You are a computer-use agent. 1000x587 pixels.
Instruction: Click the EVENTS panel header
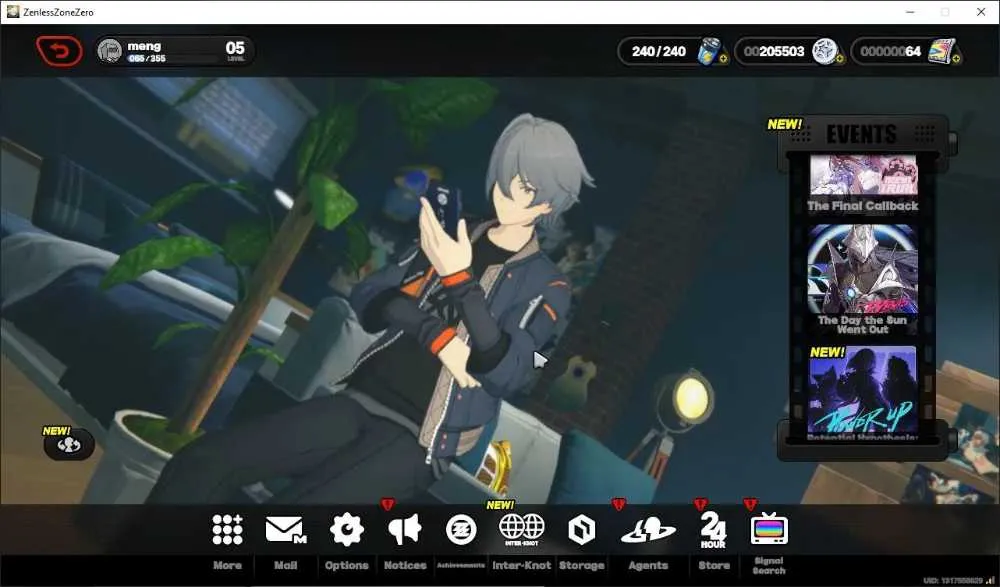coord(862,134)
